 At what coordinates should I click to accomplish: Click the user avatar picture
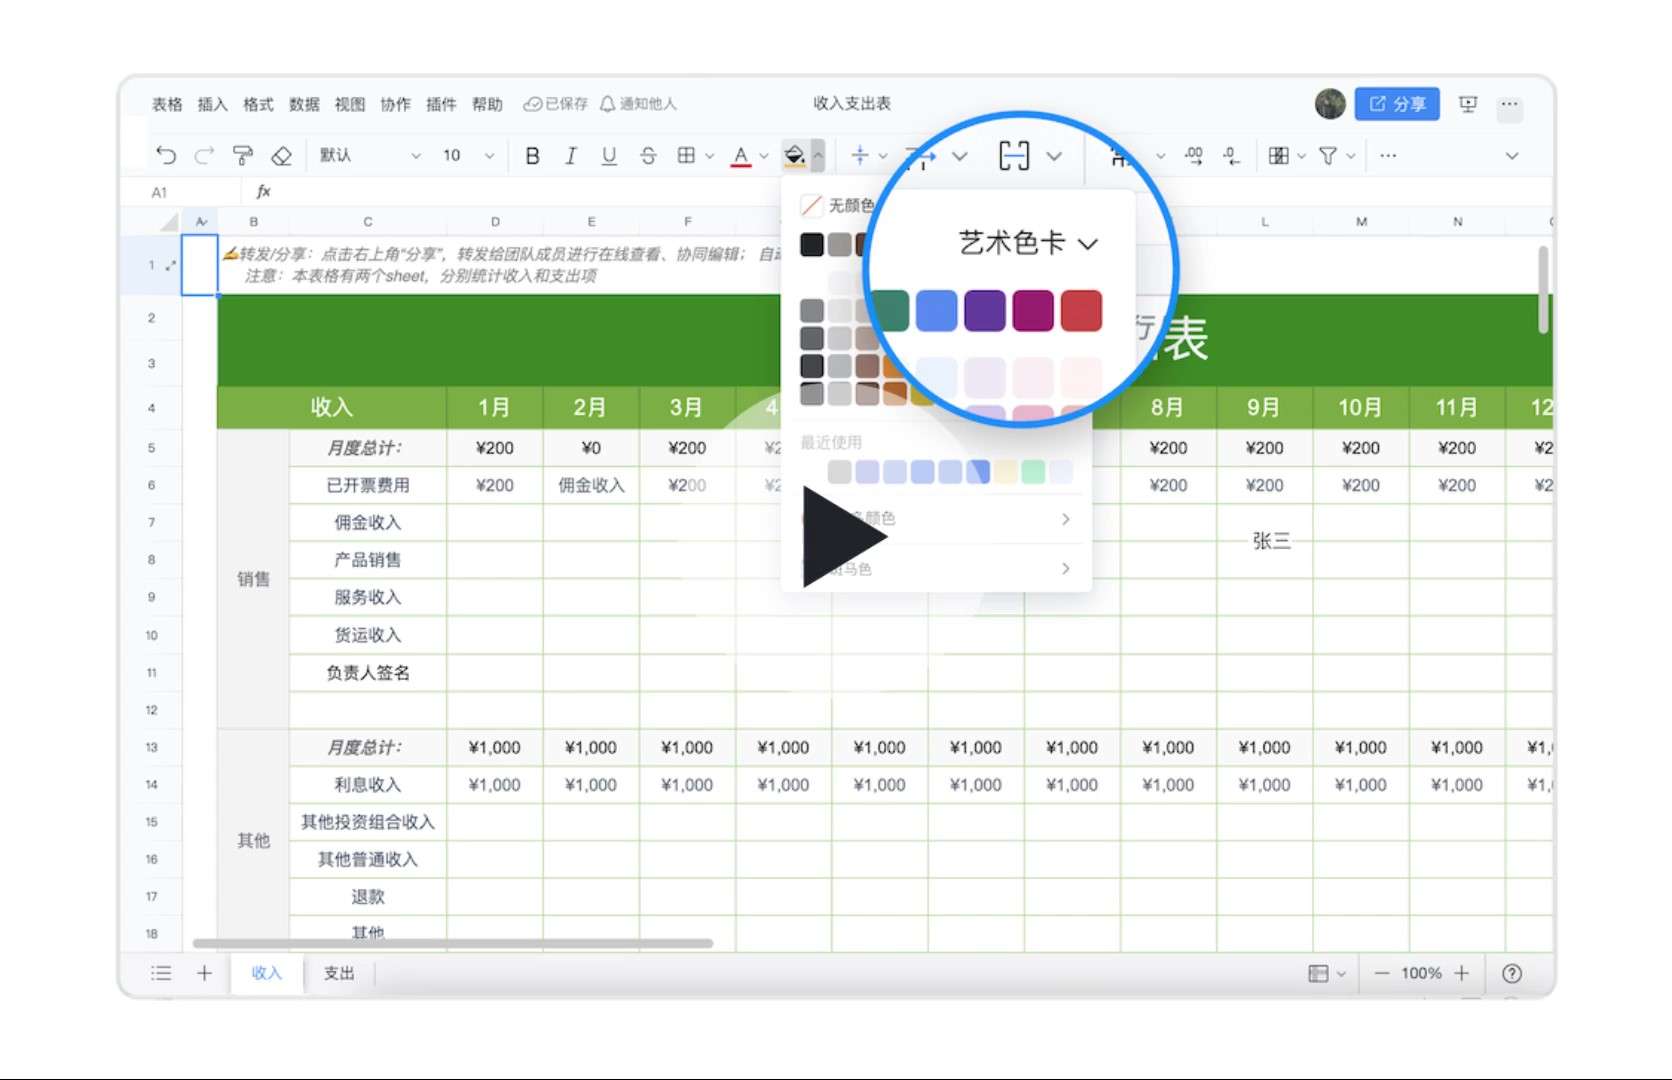[1330, 104]
